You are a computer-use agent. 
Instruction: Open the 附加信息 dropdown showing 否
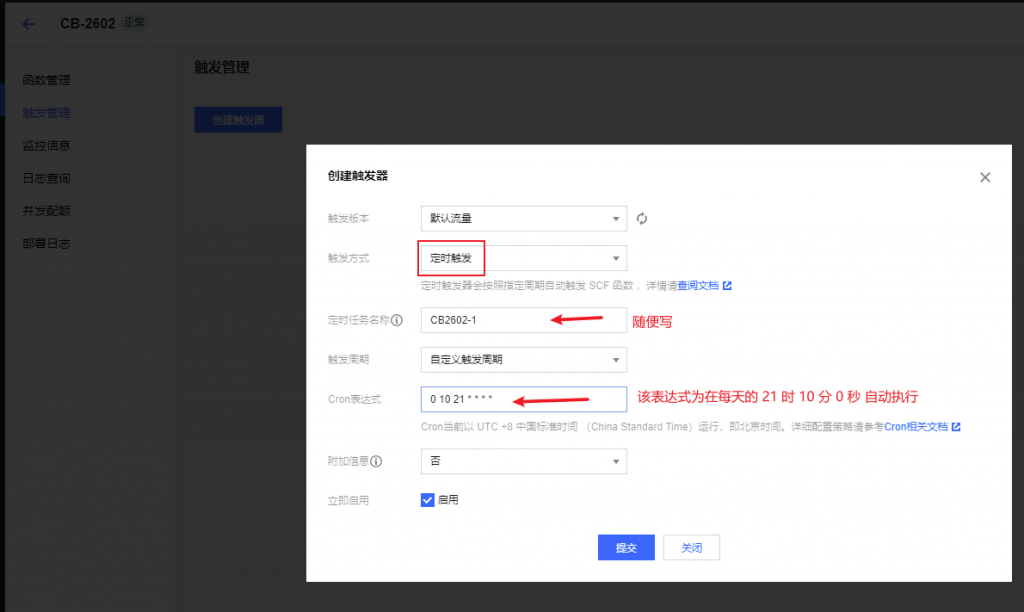coord(524,461)
